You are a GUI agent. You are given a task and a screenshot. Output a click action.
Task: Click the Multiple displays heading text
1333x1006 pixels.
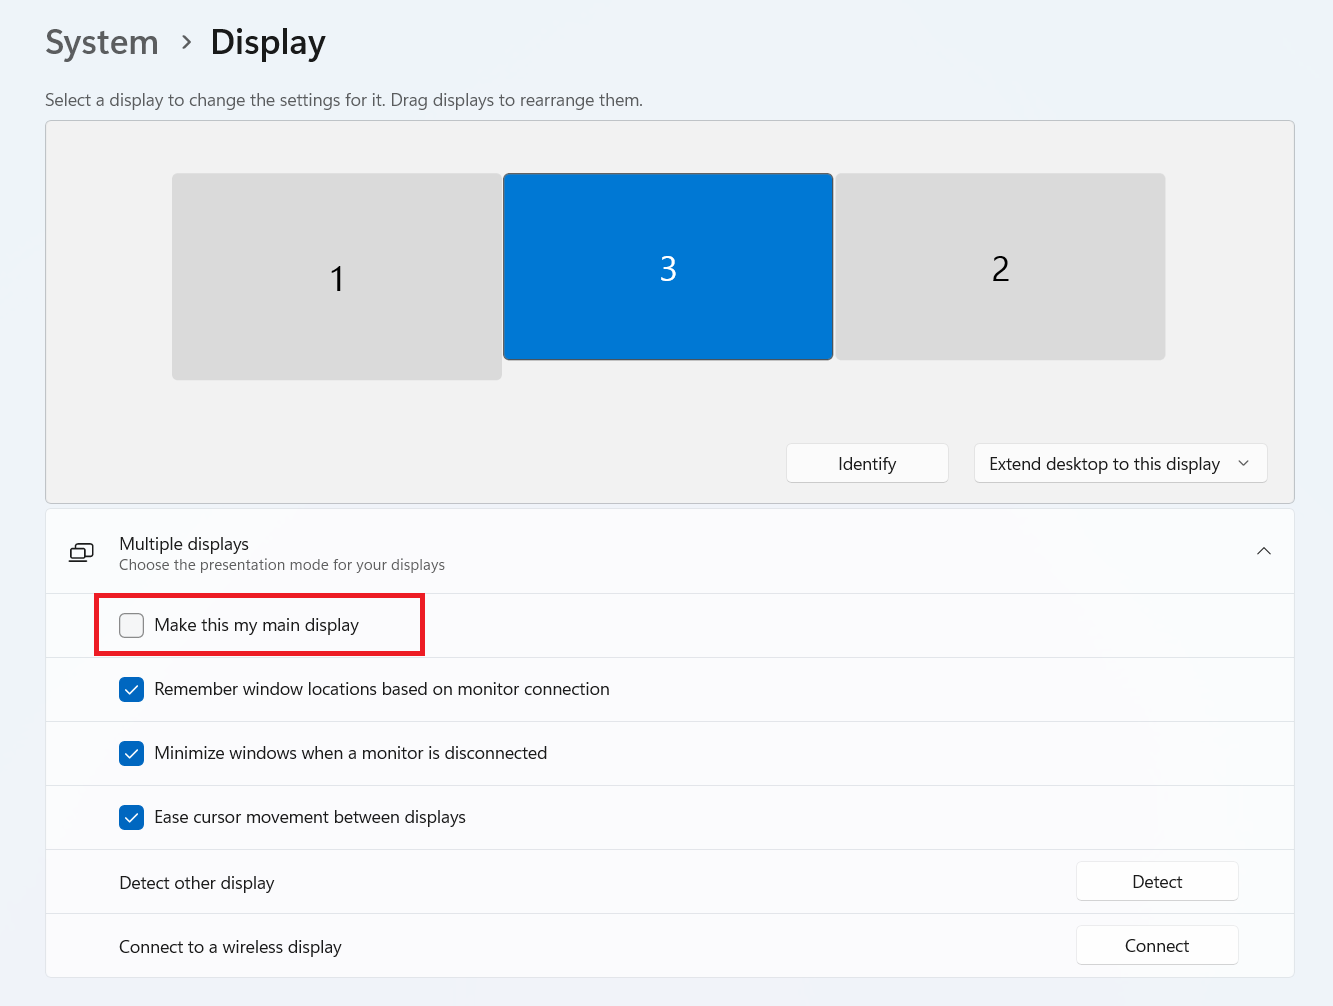(184, 543)
